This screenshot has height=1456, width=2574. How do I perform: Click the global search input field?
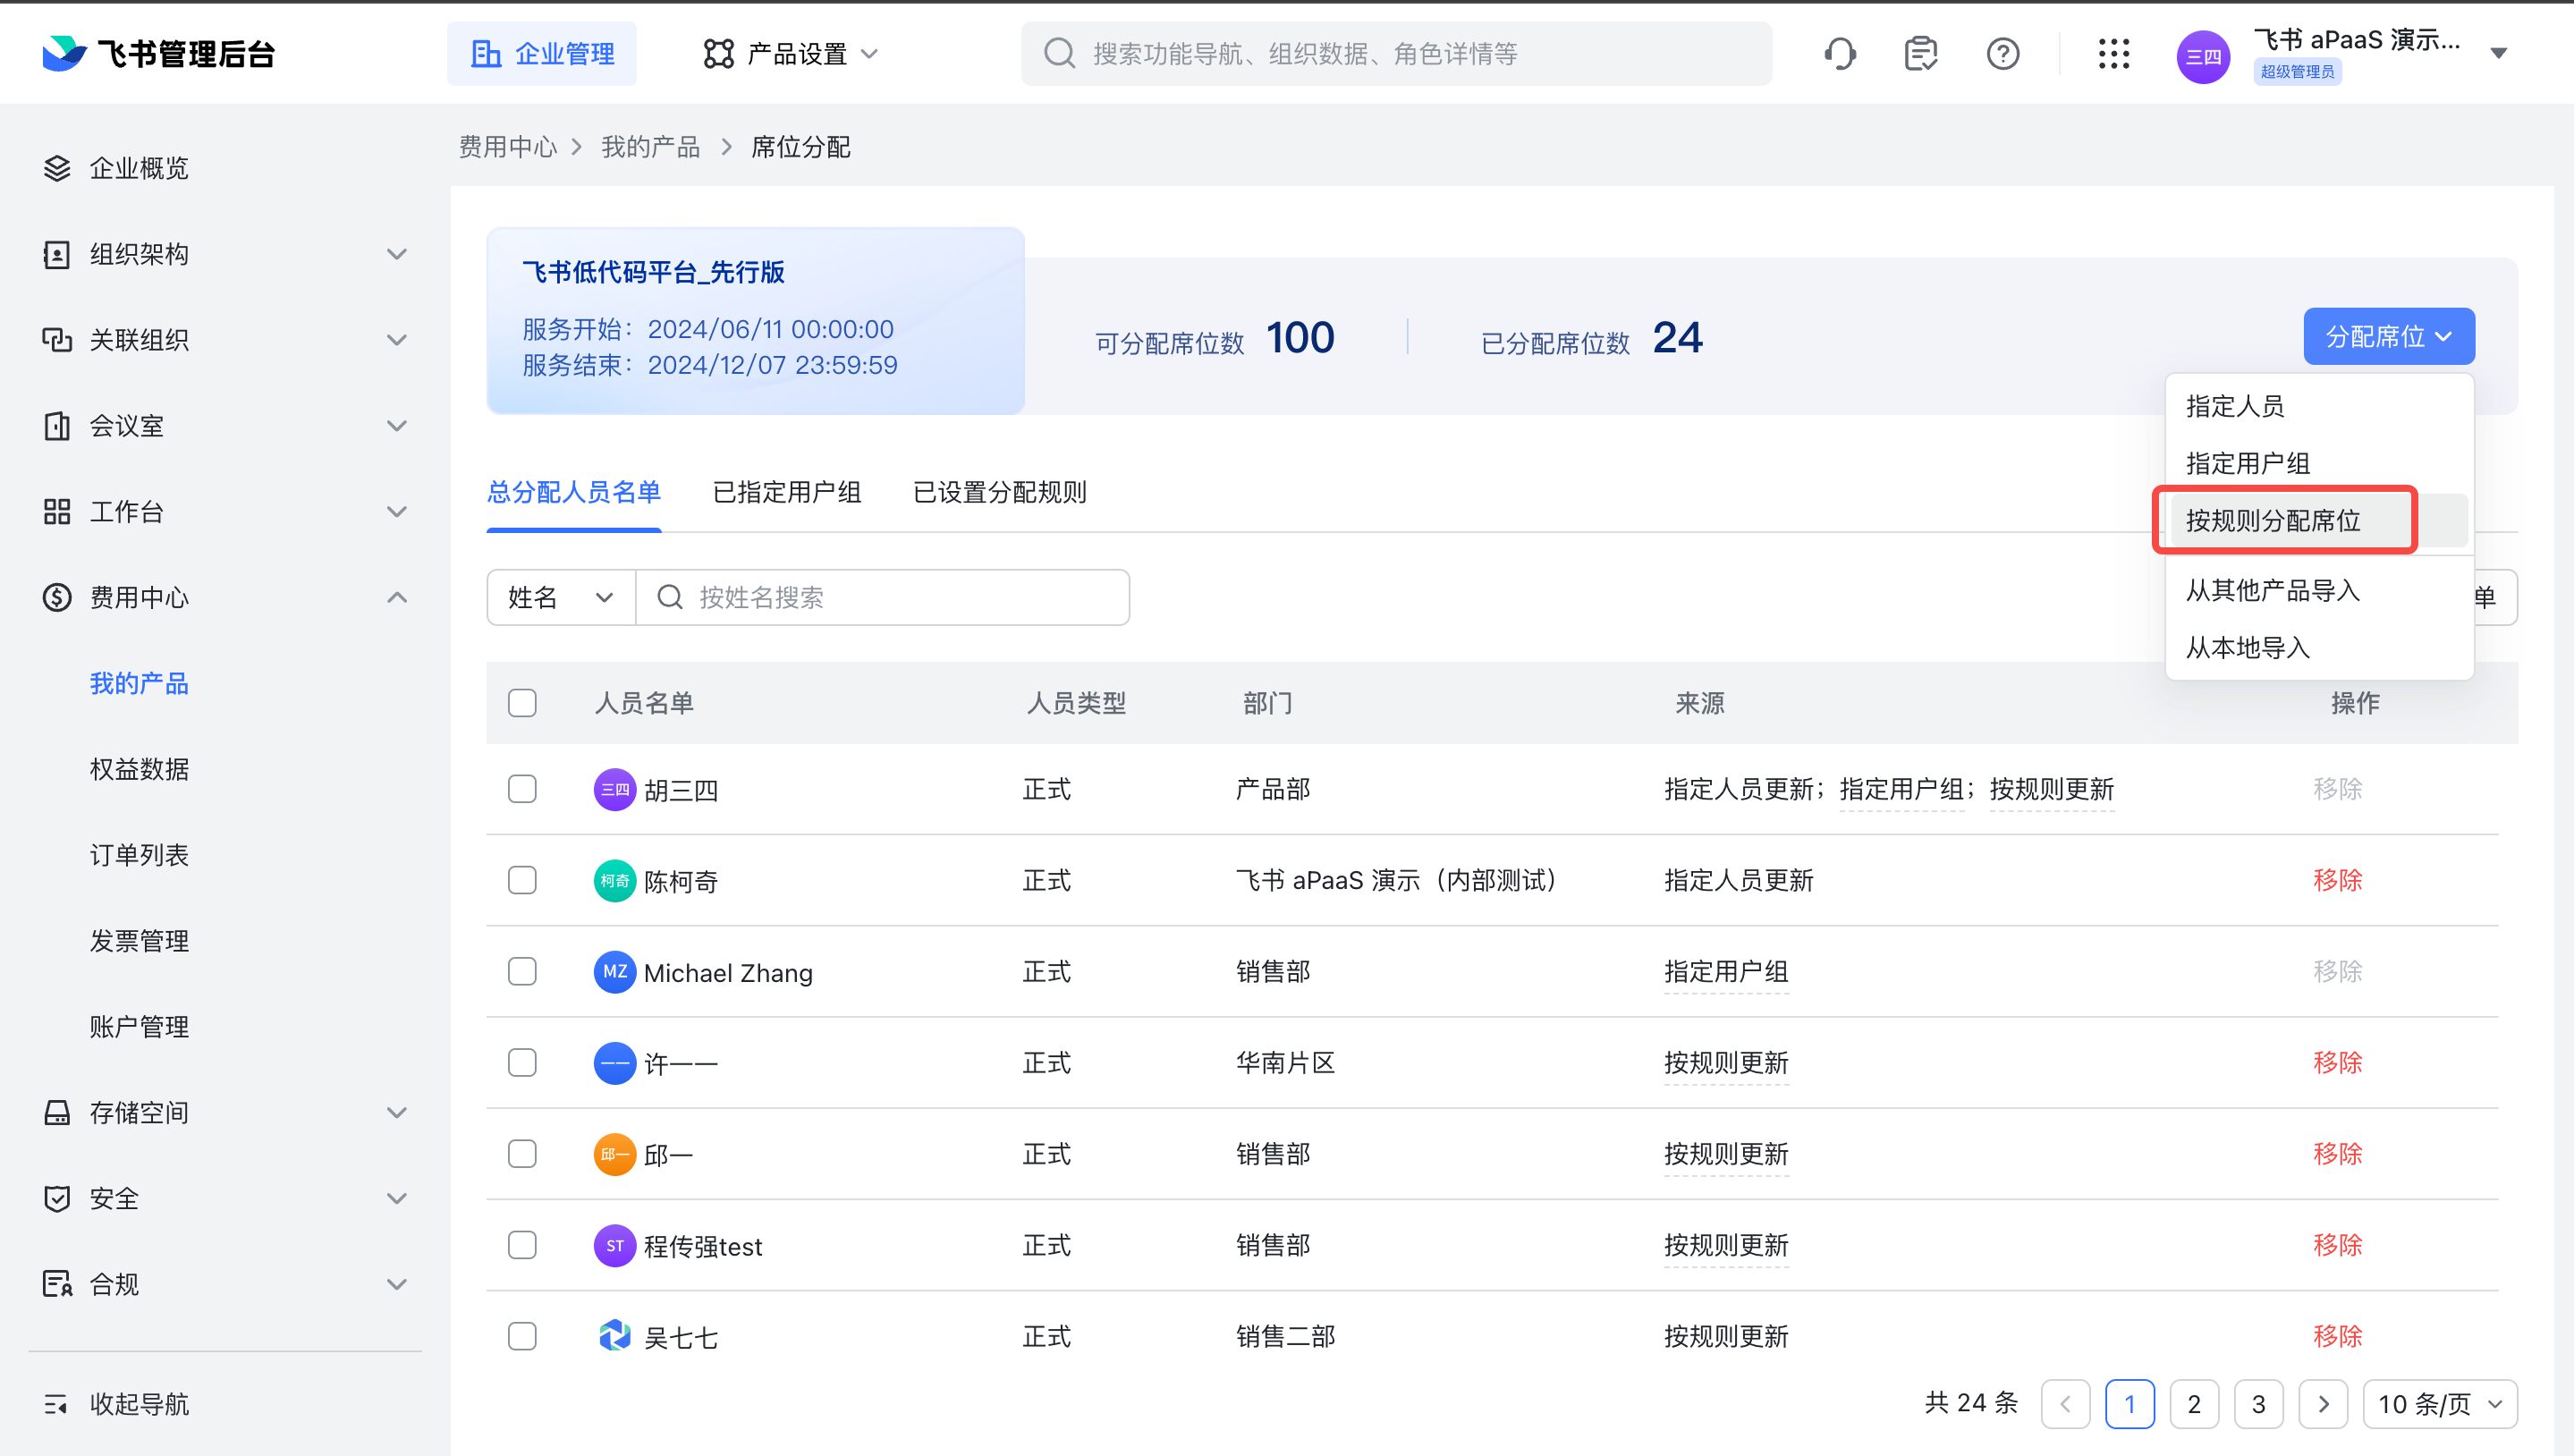tap(1396, 53)
